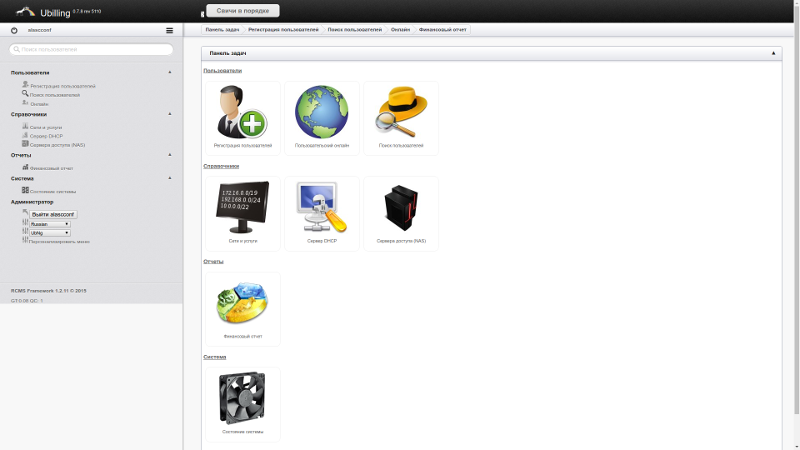The height and width of the screenshot is (450, 800).
Task: Click the sidebar NAS servers icon
Action: (x=25, y=144)
